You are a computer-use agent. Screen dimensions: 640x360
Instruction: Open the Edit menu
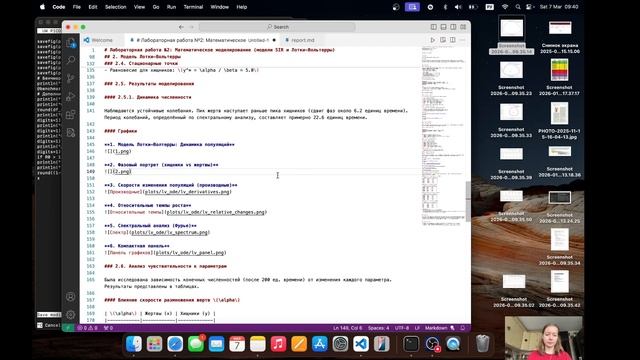pos(93,7)
